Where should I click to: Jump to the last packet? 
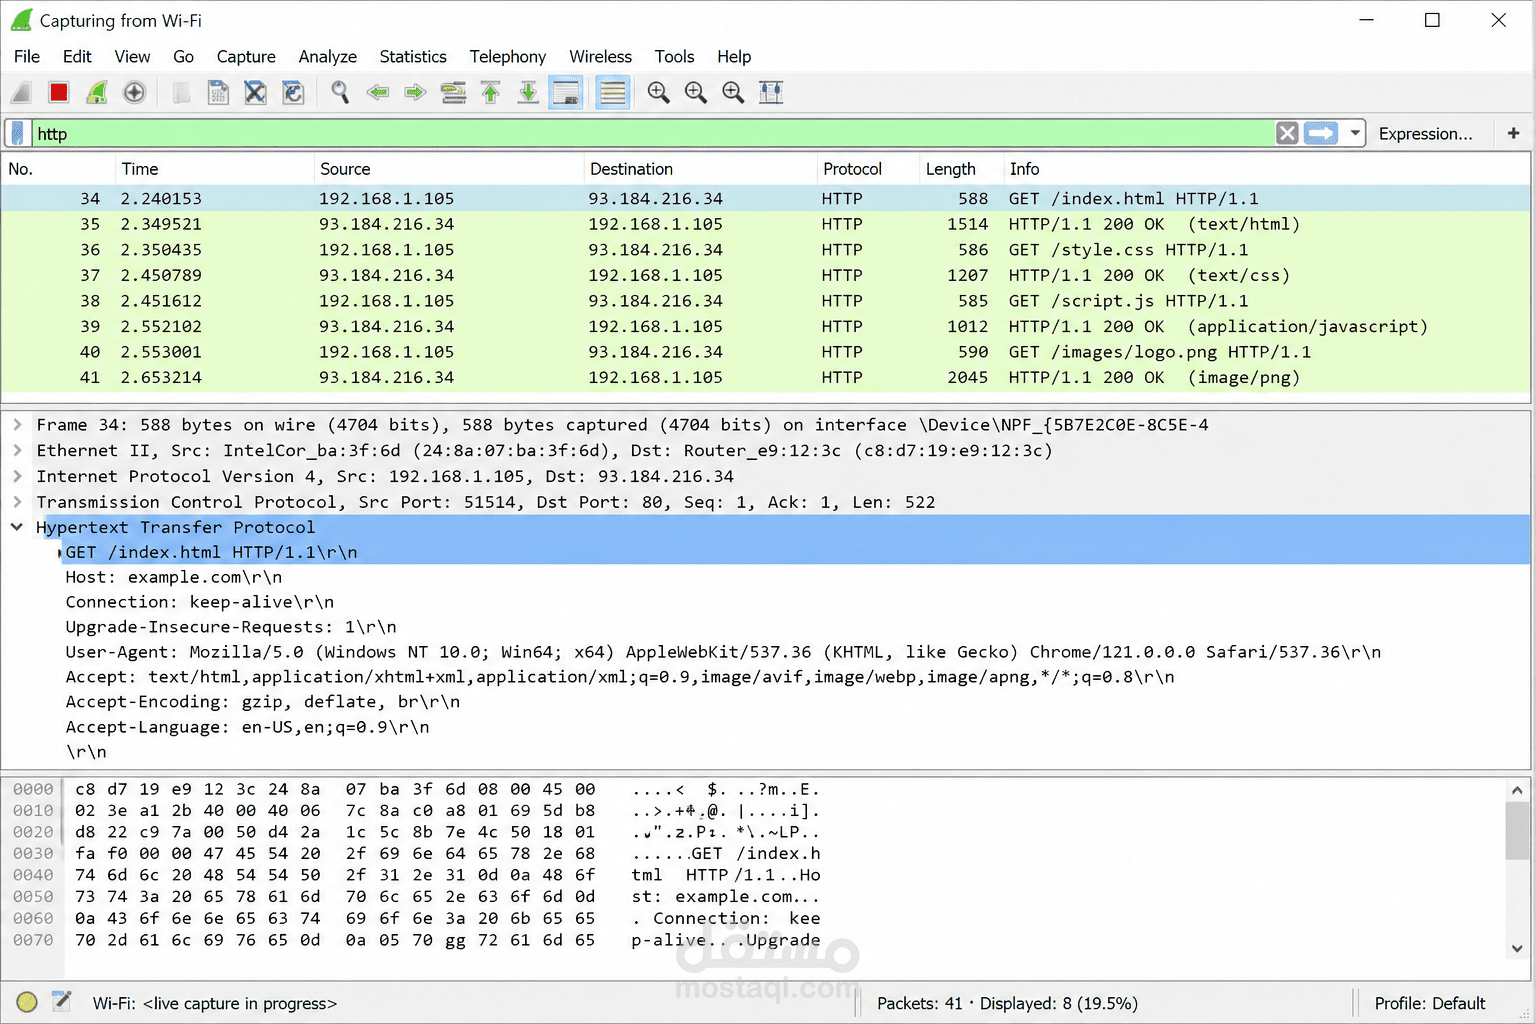[x=528, y=93]
